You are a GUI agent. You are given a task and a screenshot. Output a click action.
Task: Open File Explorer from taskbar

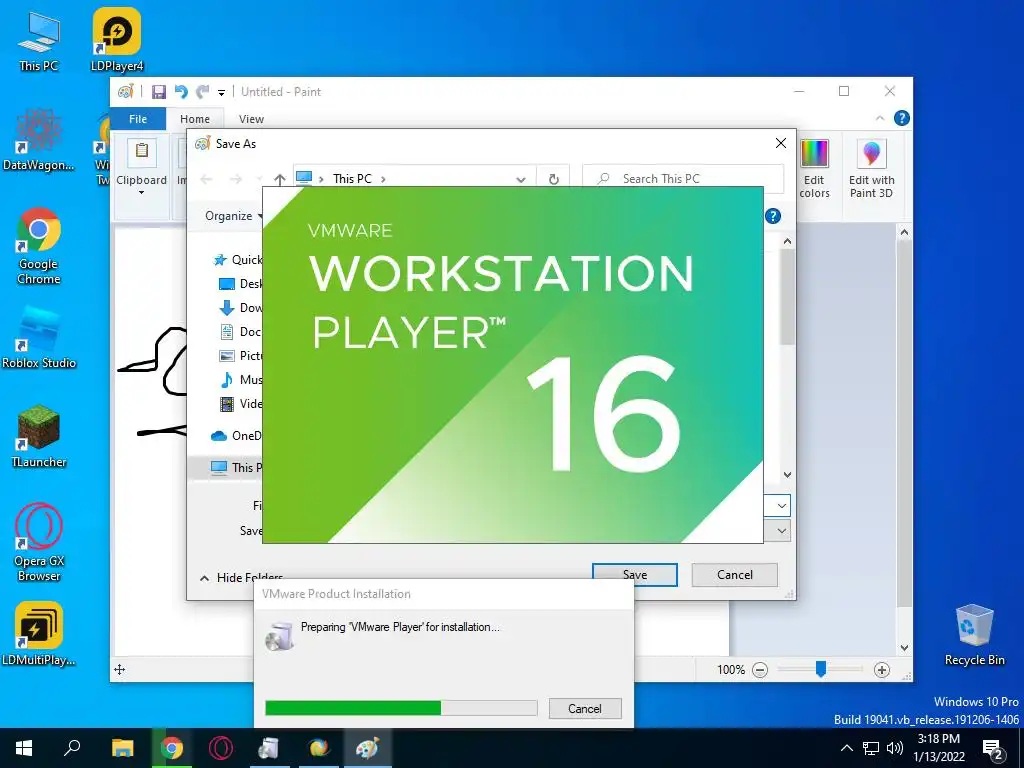[122, 748]
